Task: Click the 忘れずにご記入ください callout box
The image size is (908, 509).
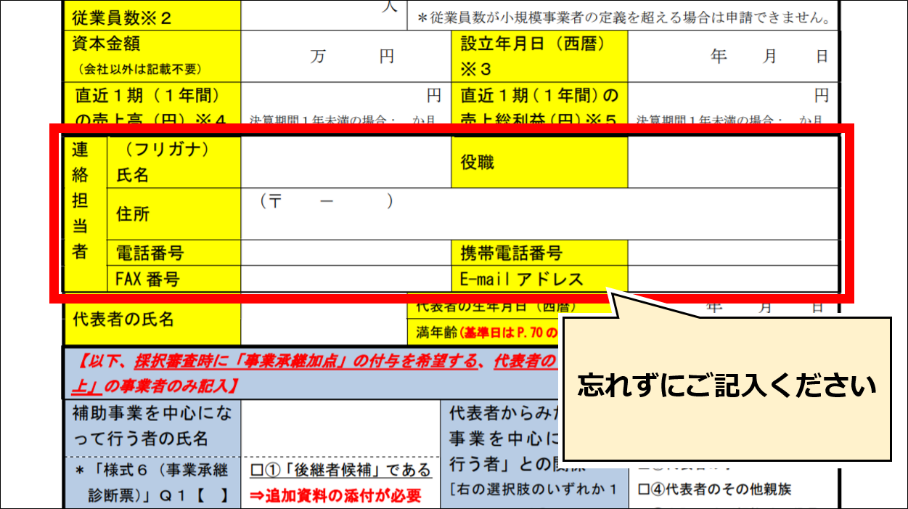Action: tap(726, 385)
